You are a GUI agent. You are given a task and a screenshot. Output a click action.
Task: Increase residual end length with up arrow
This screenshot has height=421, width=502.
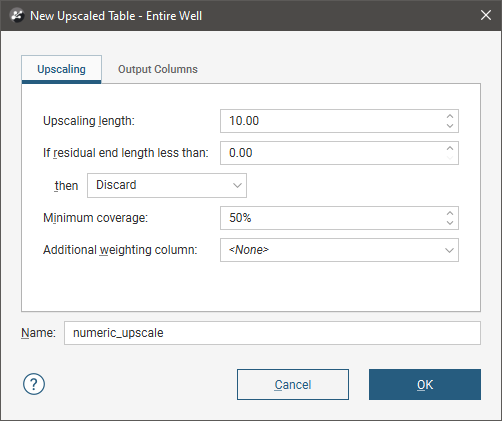tap(450, 148)
